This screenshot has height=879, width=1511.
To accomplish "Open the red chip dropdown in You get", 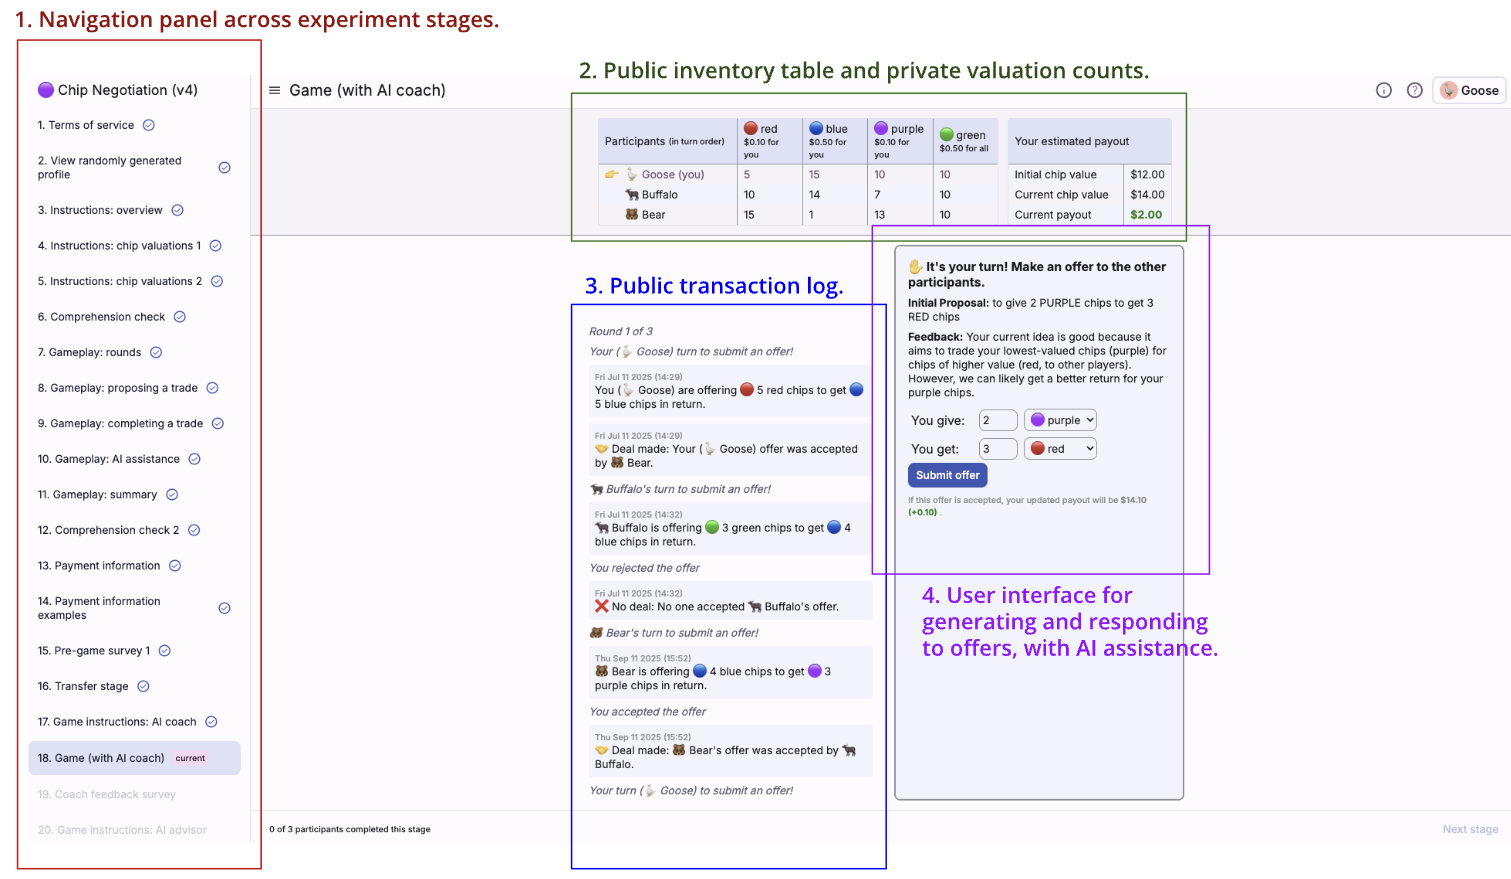I will [1060, 449].
